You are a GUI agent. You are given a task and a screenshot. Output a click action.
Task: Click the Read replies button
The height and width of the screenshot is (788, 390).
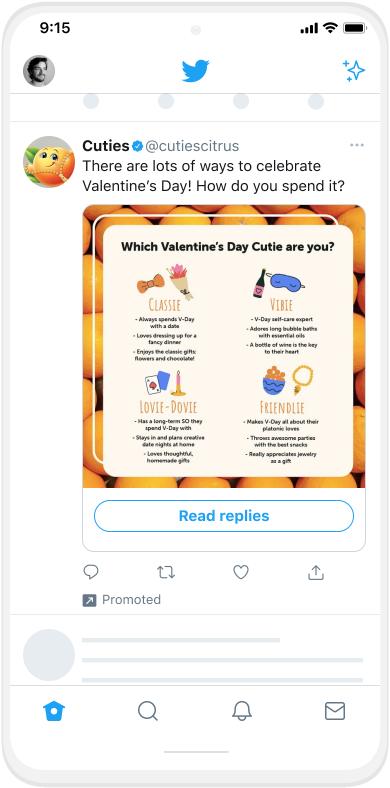tap(224, 516)
